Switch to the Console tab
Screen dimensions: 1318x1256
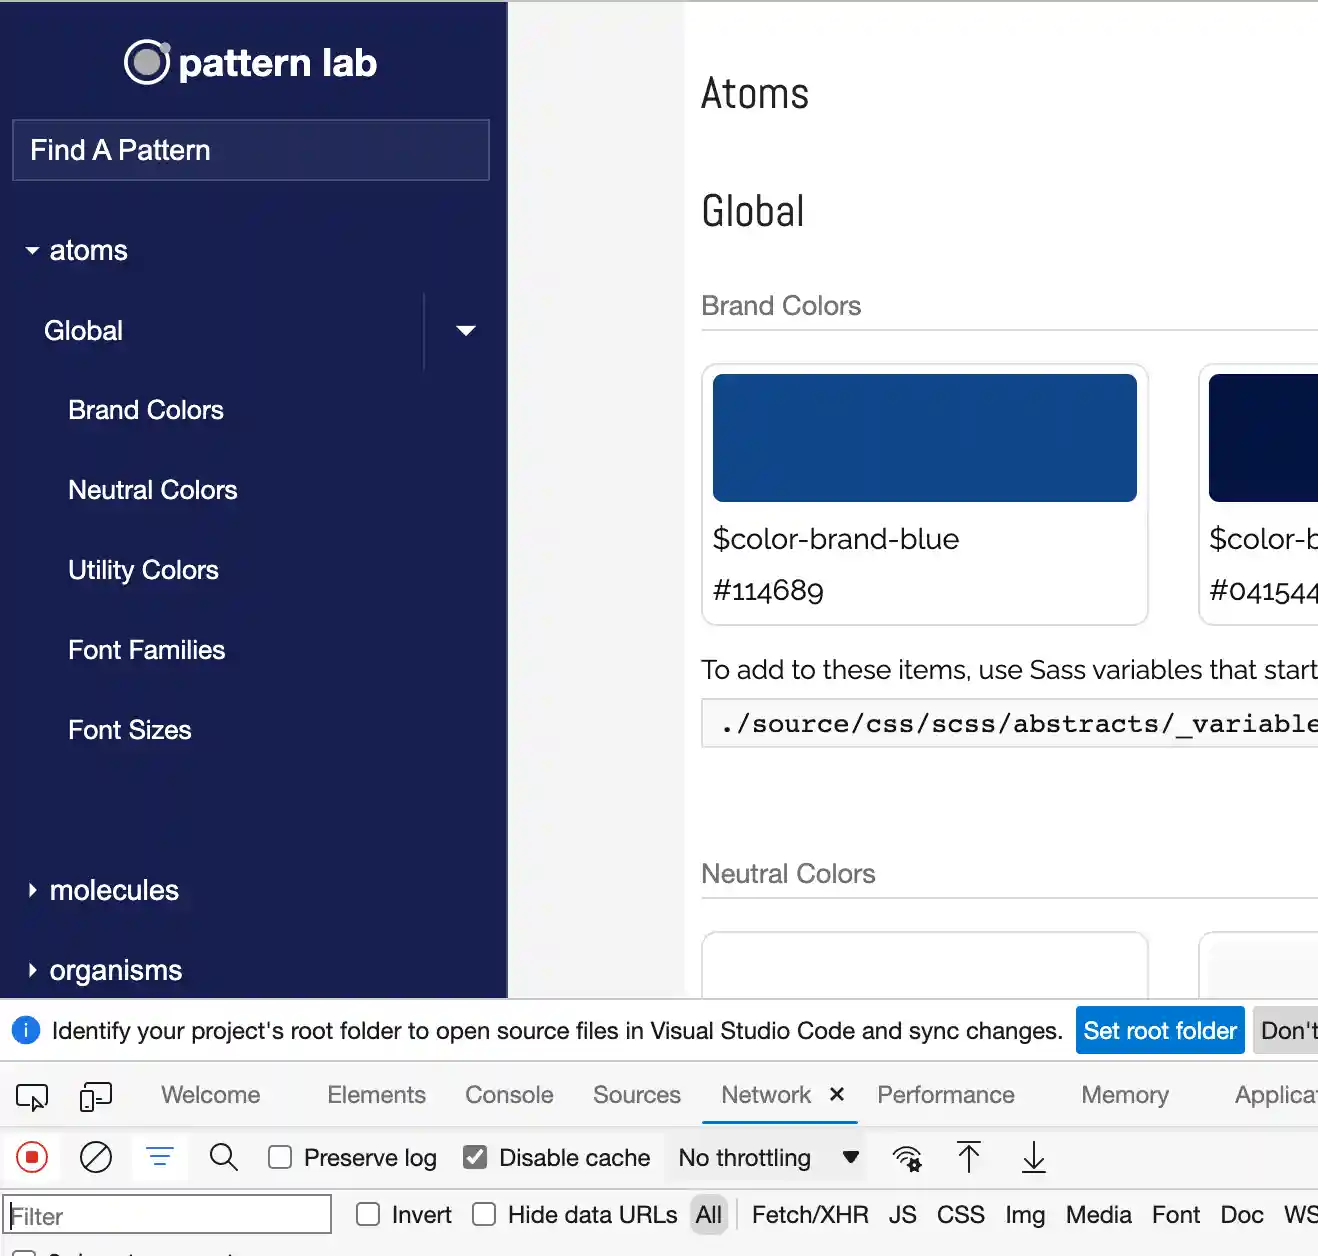tap(509, 1095)
